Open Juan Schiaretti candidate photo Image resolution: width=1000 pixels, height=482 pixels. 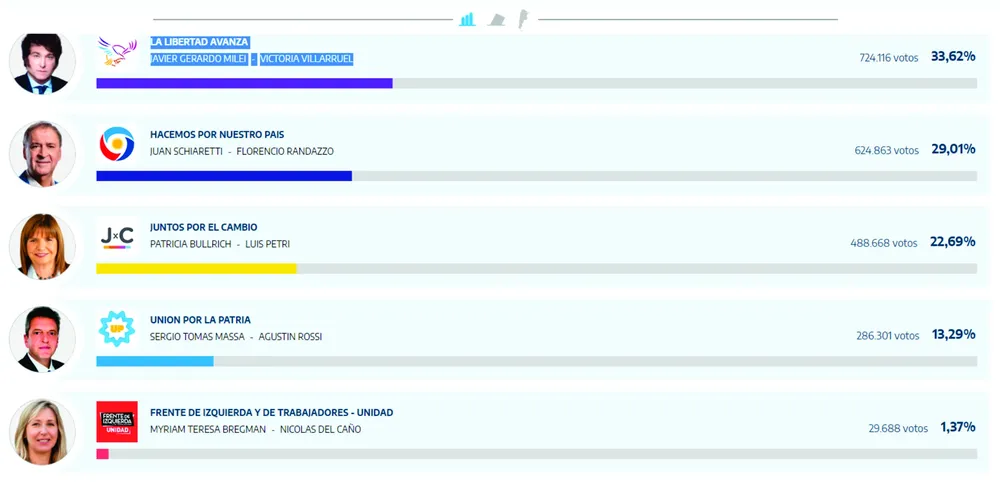coord(42,154)
